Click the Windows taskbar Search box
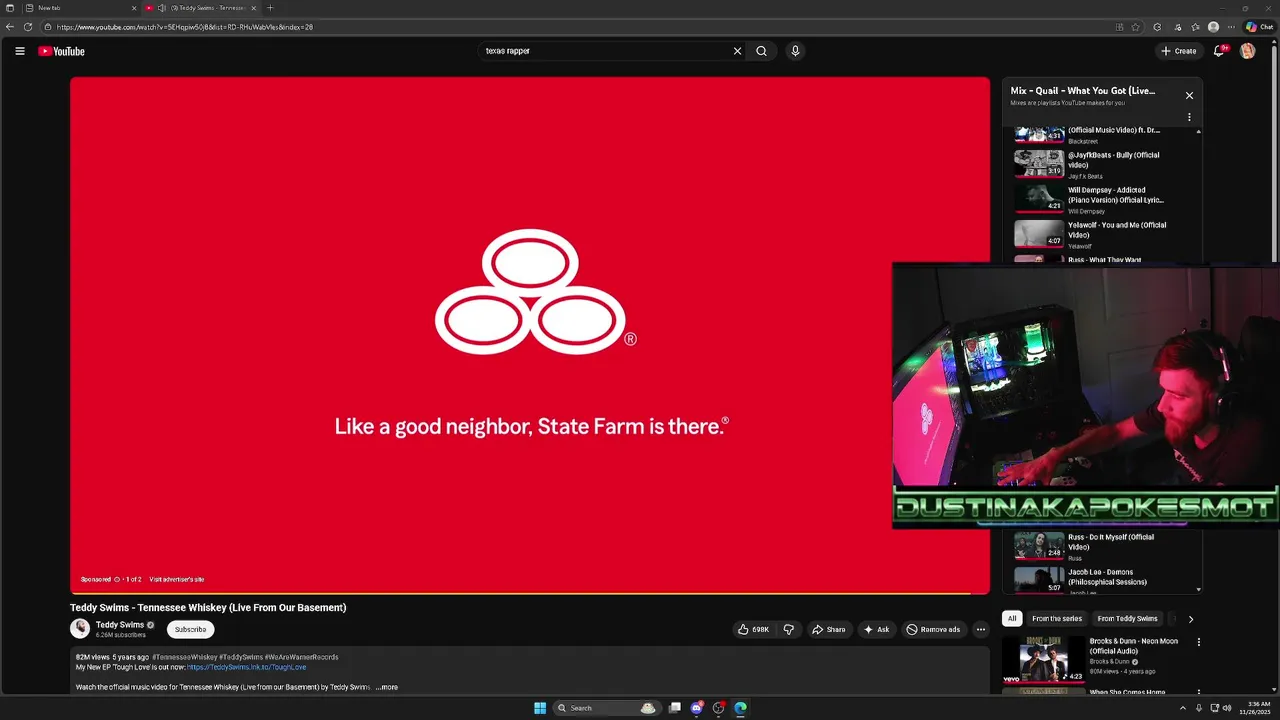 607,708
